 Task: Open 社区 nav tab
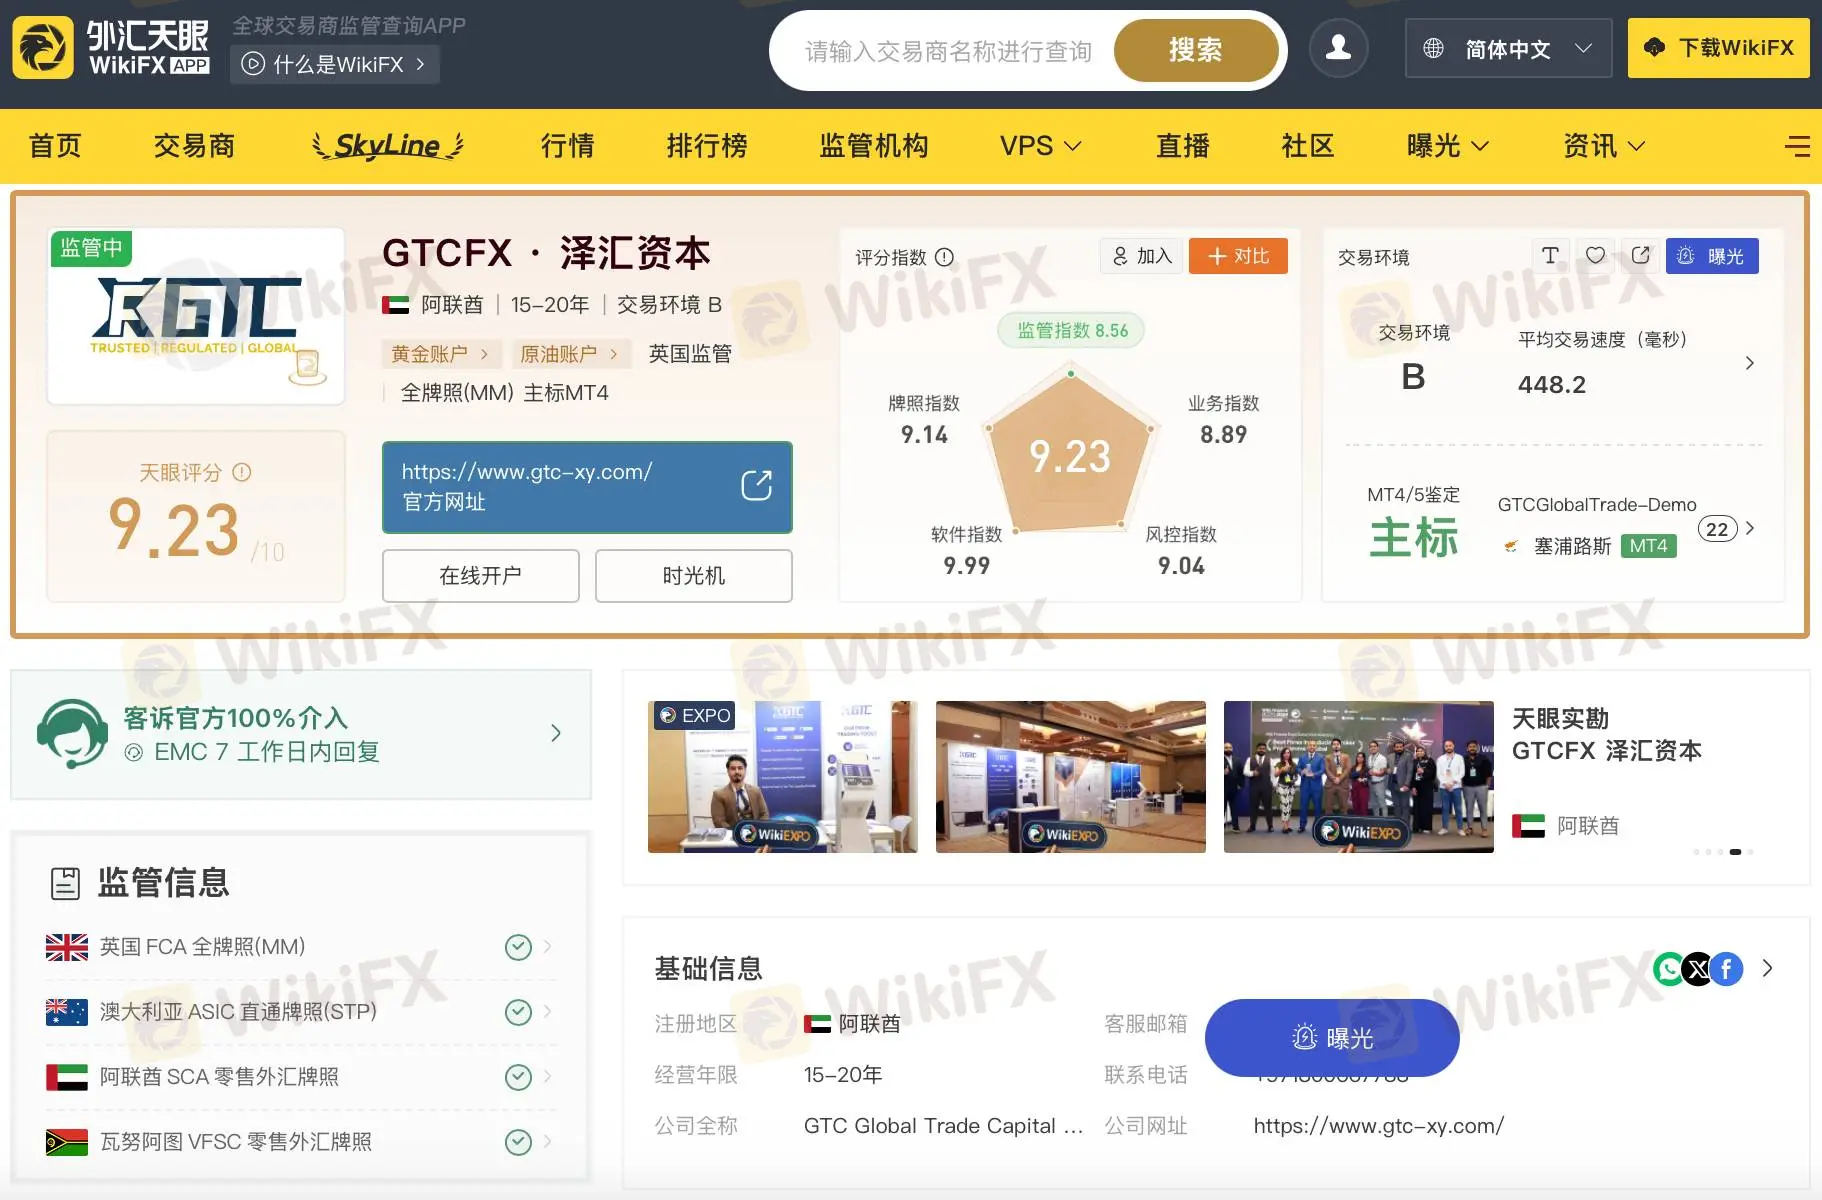click(1308, 146)
